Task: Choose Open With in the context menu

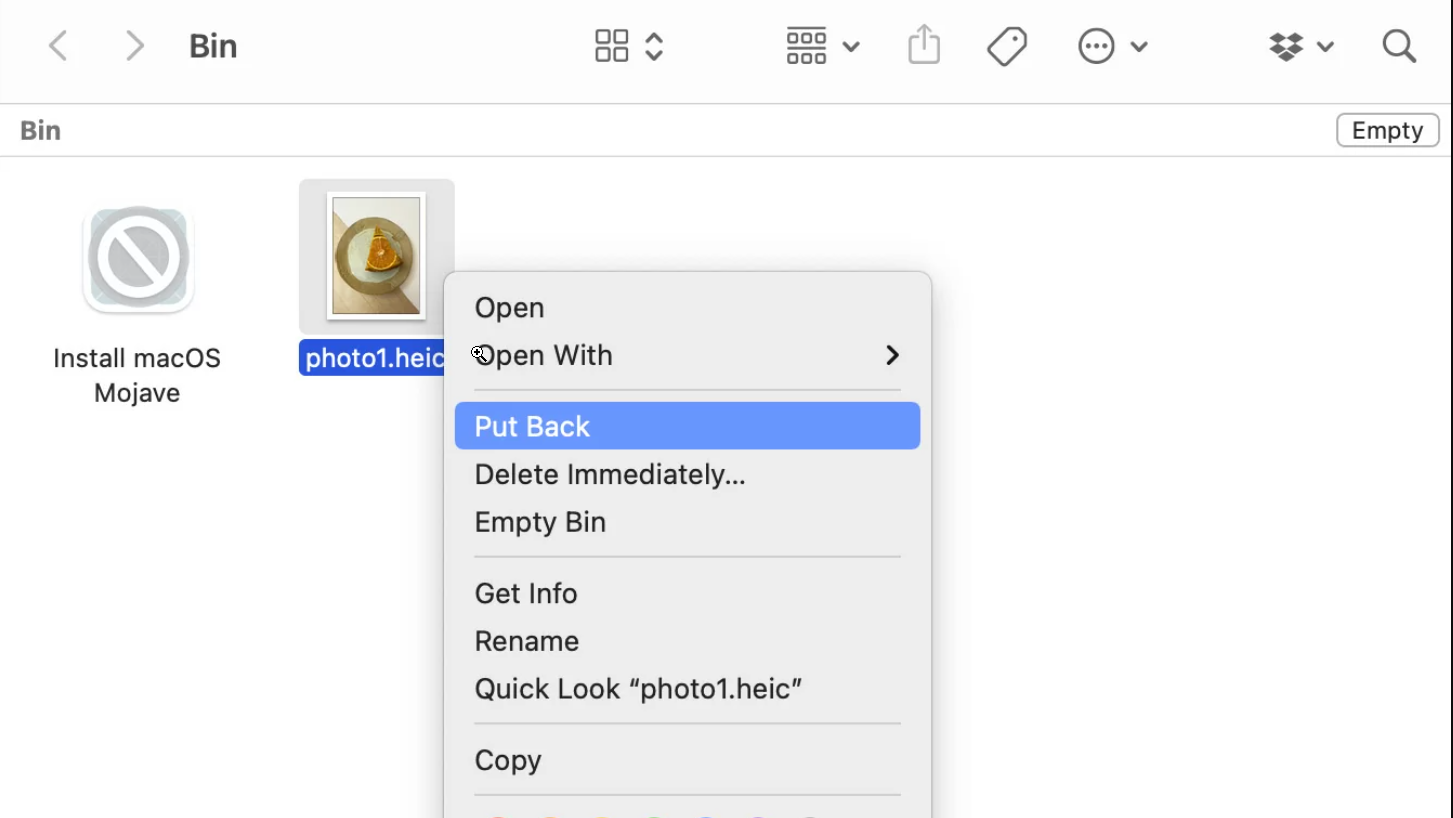Action: coord(687,355)
